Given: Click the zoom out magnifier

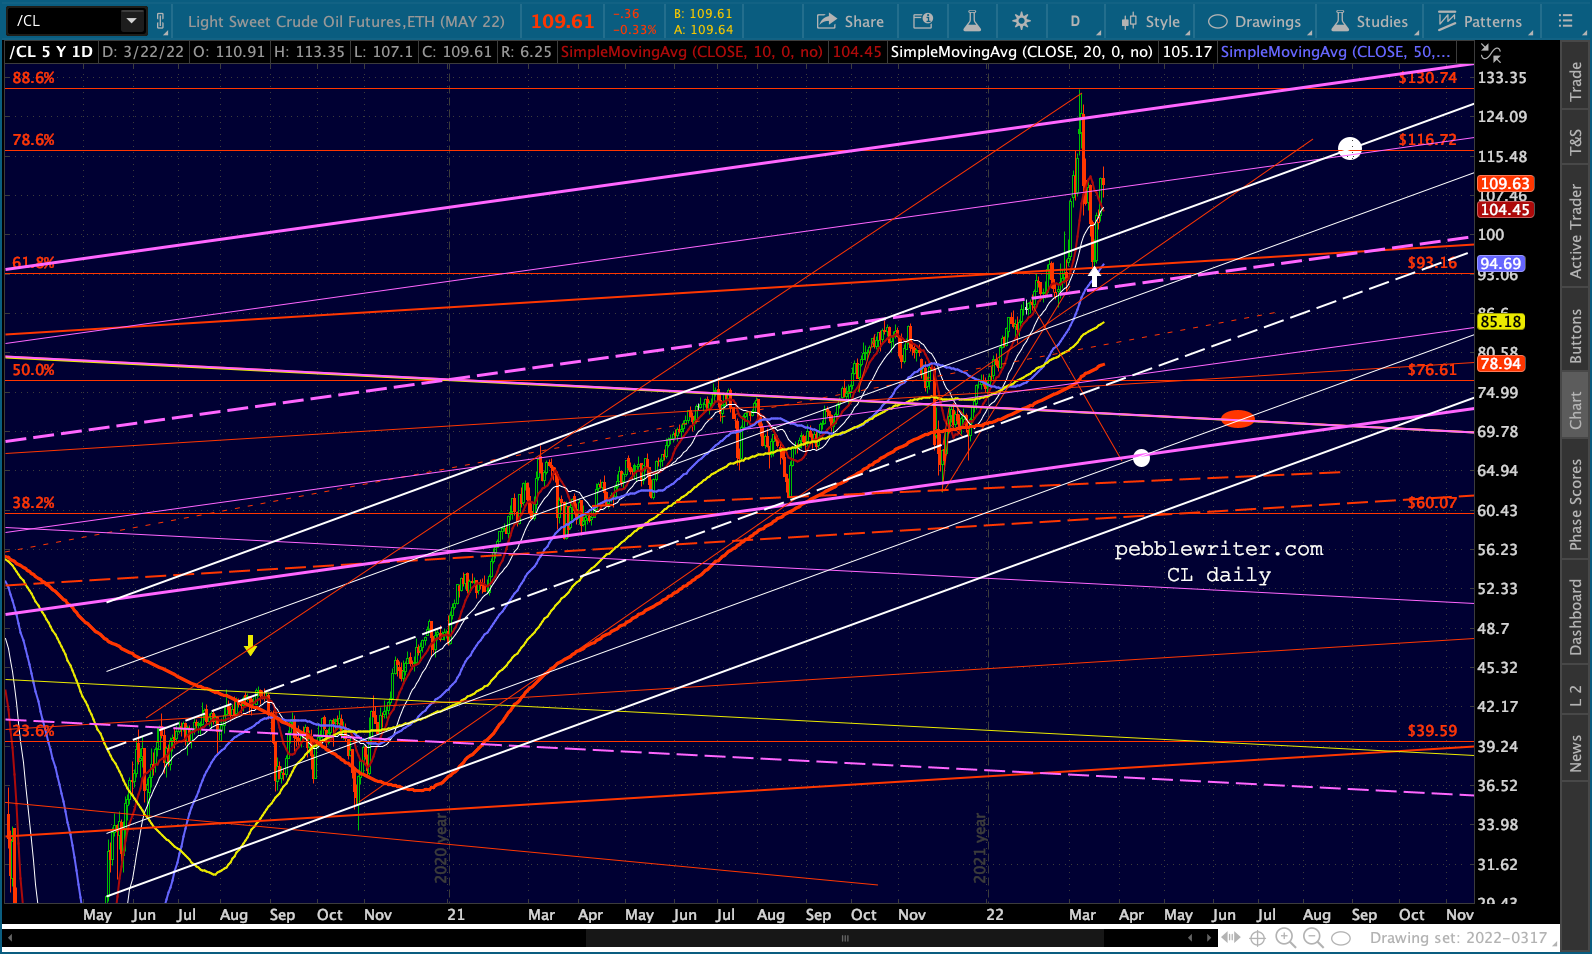Looking at the screenshot, I should 1313,938.
